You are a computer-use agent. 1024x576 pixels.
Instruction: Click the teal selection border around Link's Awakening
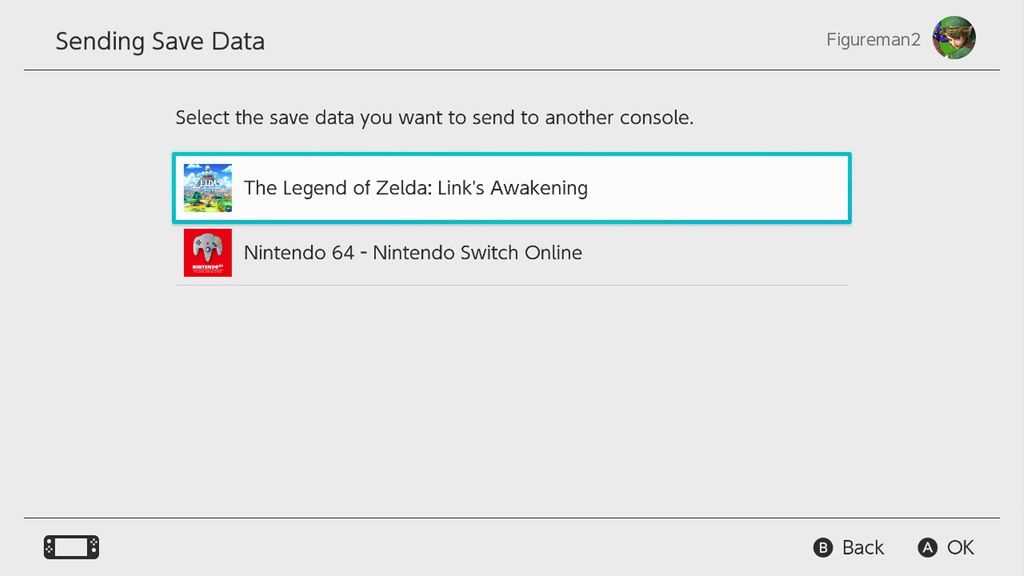tap(511, 156)
